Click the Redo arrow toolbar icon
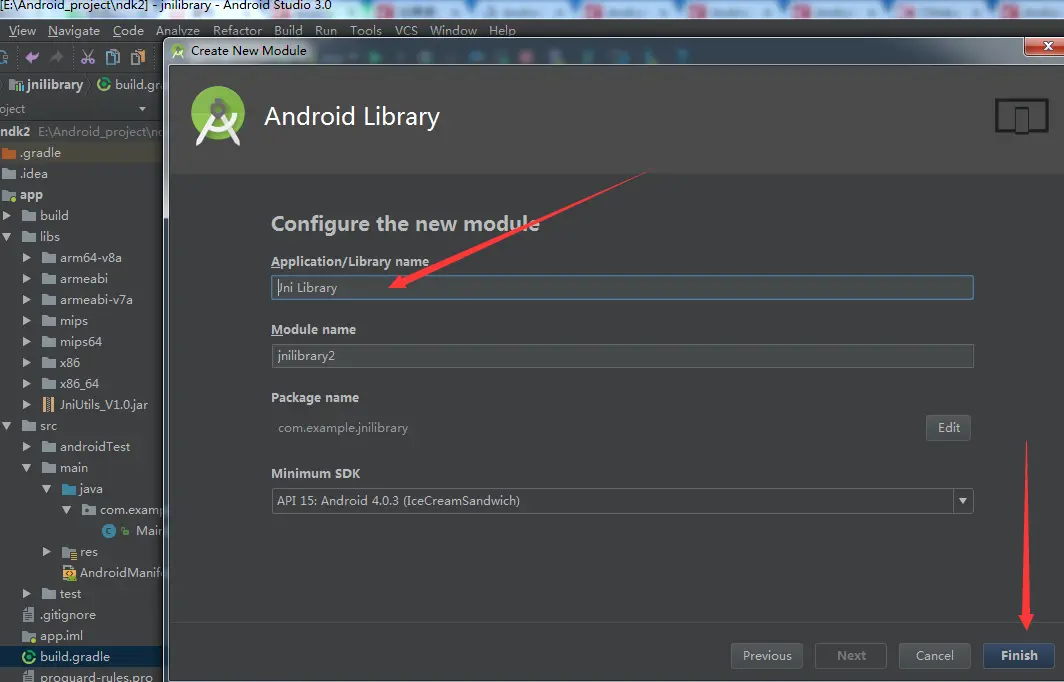The width and height of the screenshot is (1064, 682). (57, 57)
